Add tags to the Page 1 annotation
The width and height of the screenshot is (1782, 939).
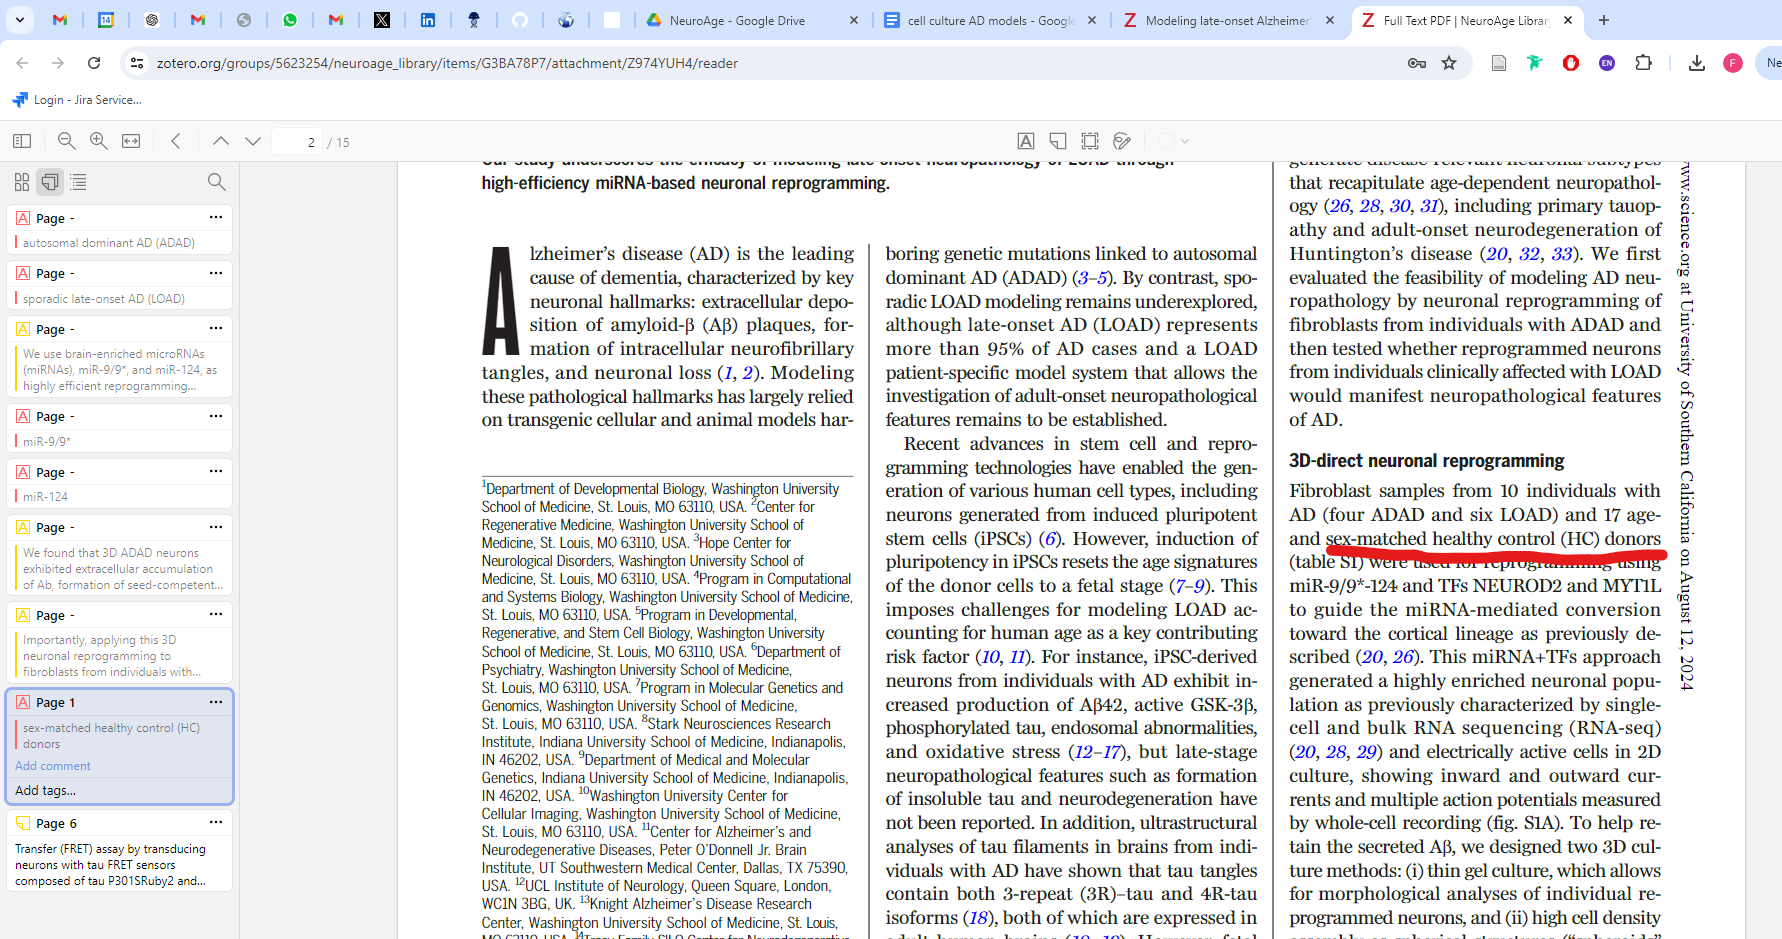[x=46, y=790]
